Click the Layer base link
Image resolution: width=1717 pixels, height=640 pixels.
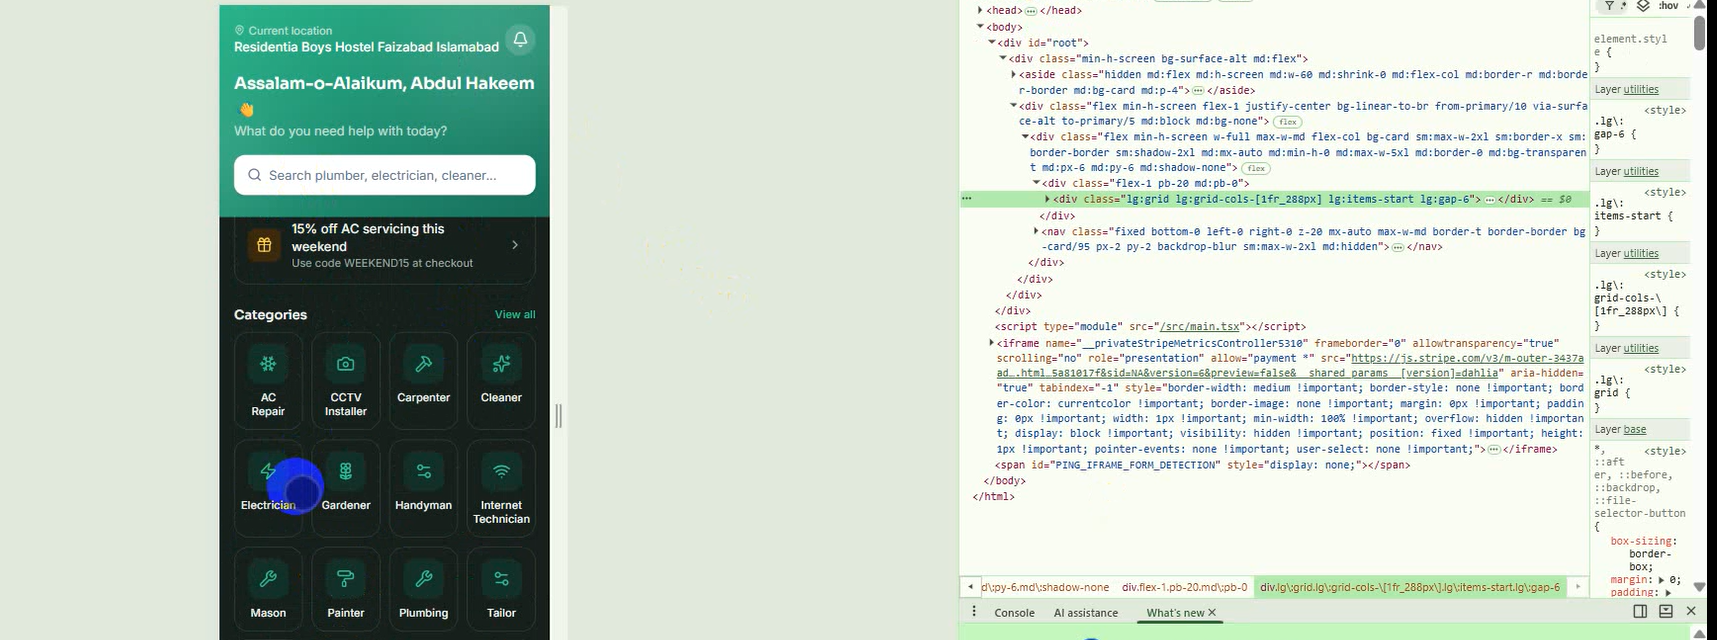pyautogui.click(x=1634, y=430)
